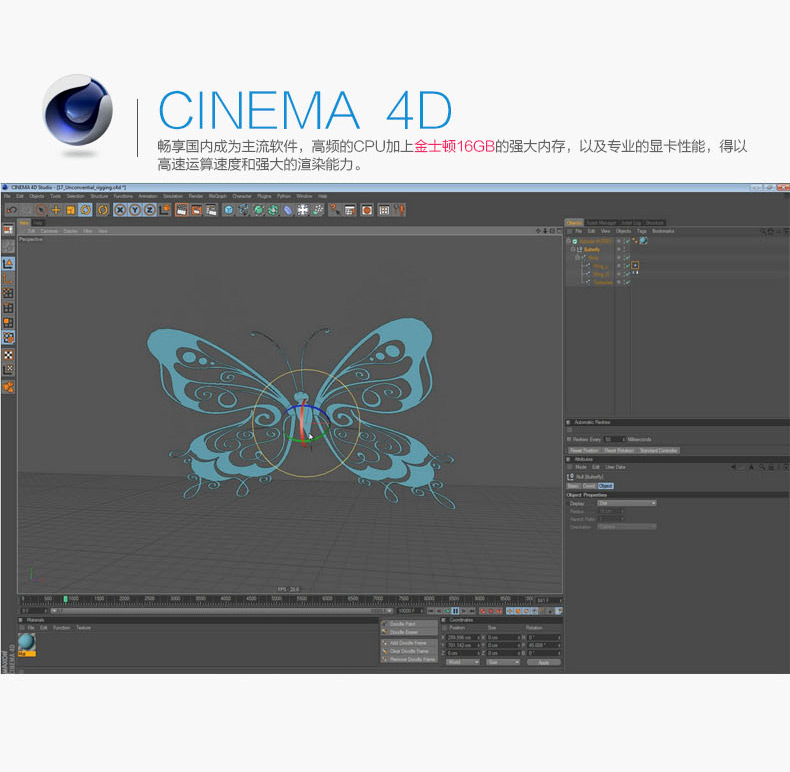Open the last icon in main toolbar
Screen dimensions: 790x772
pyautogui.click(x=400, y=210)
